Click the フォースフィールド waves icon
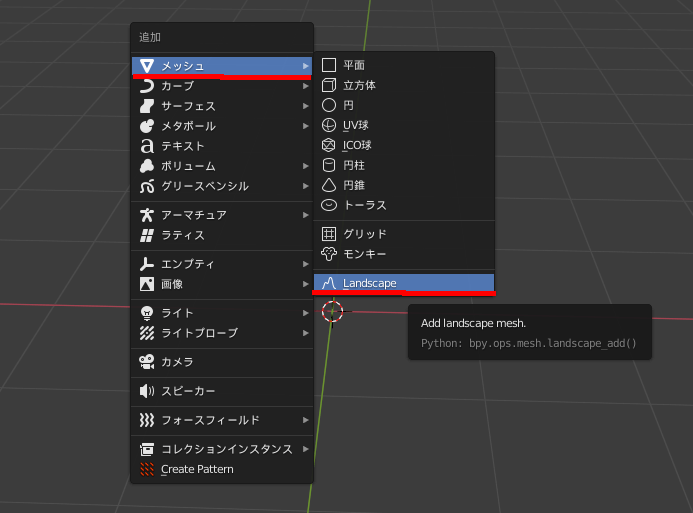 coord(147,420)
